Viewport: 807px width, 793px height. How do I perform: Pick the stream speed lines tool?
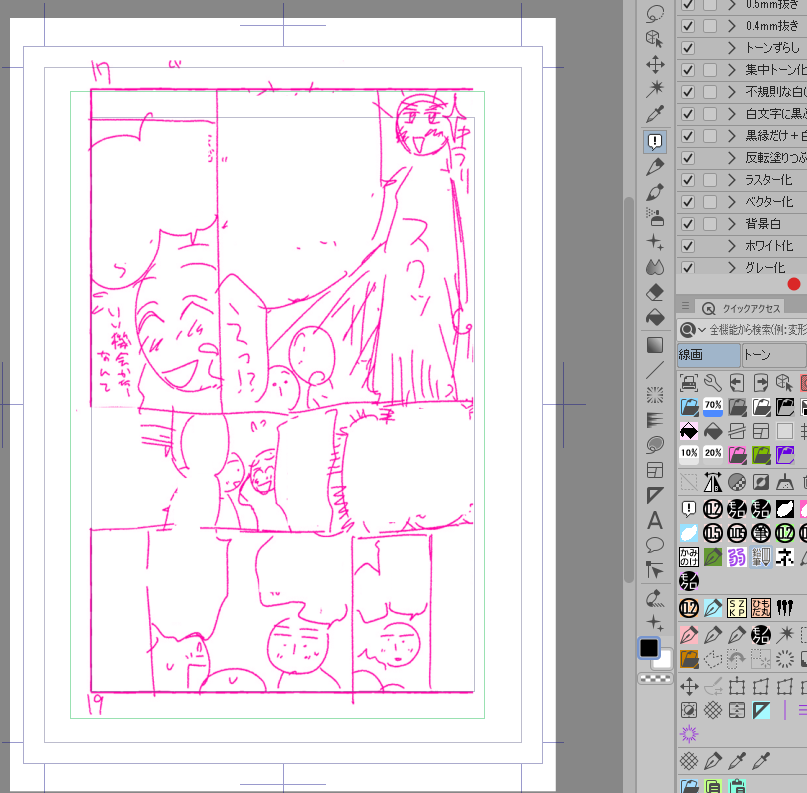pos(655,420)
